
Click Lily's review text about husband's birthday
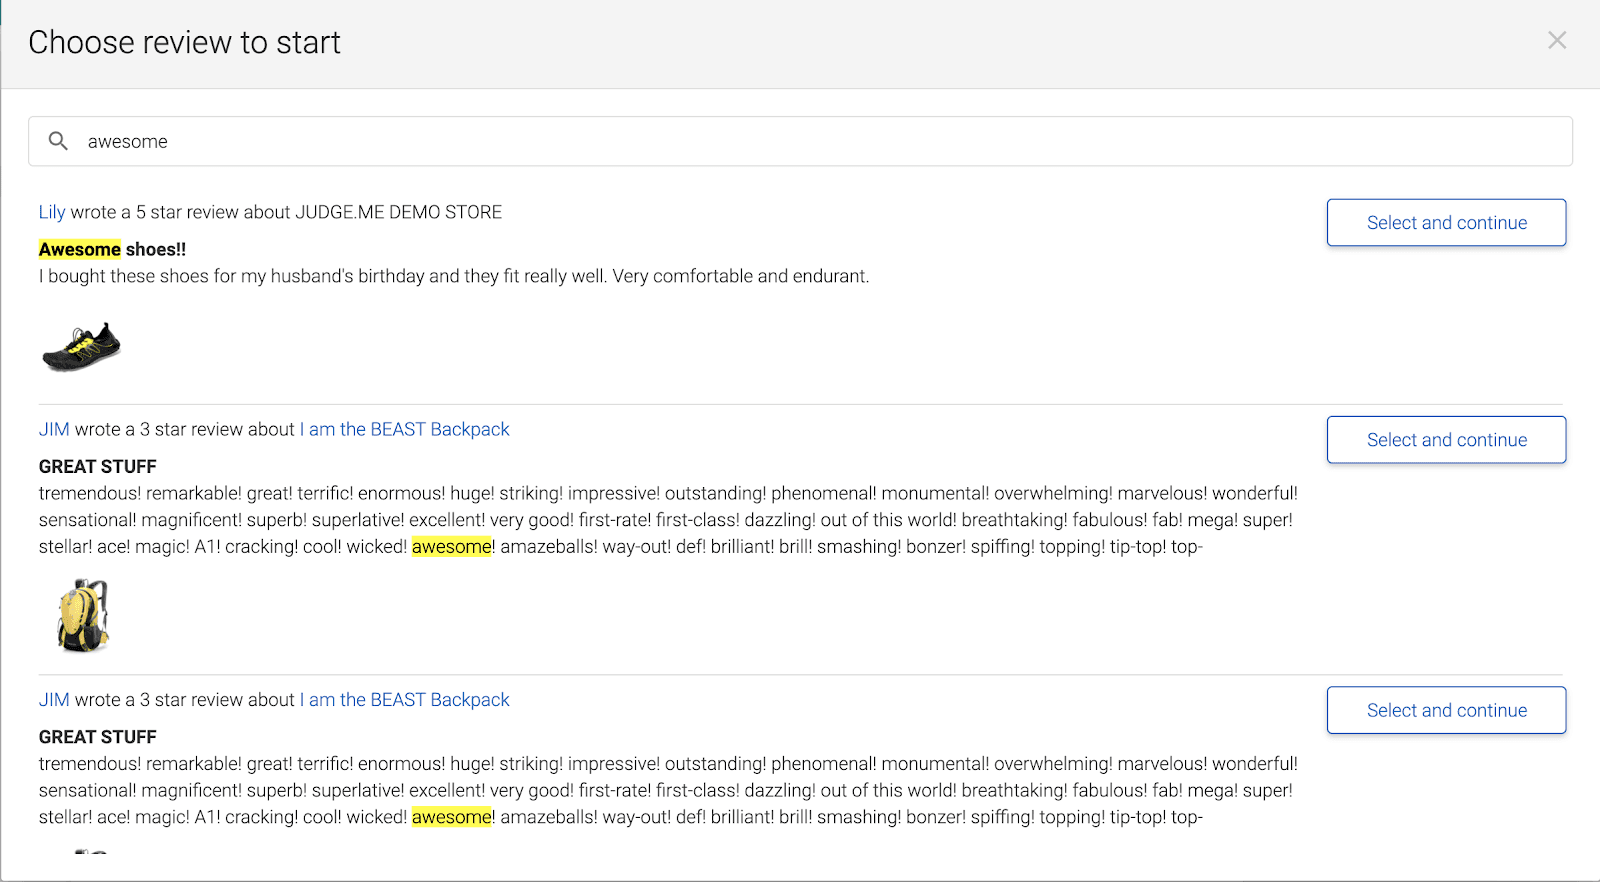(x=453, y=276)
